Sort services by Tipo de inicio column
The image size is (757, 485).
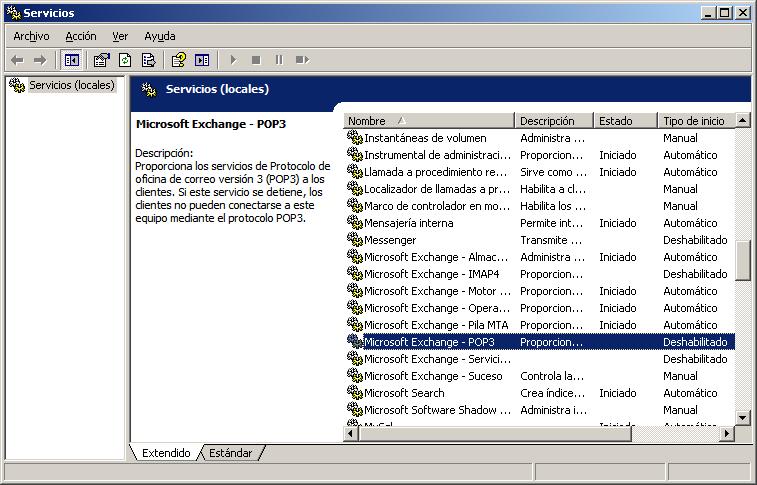coord(694,121)
